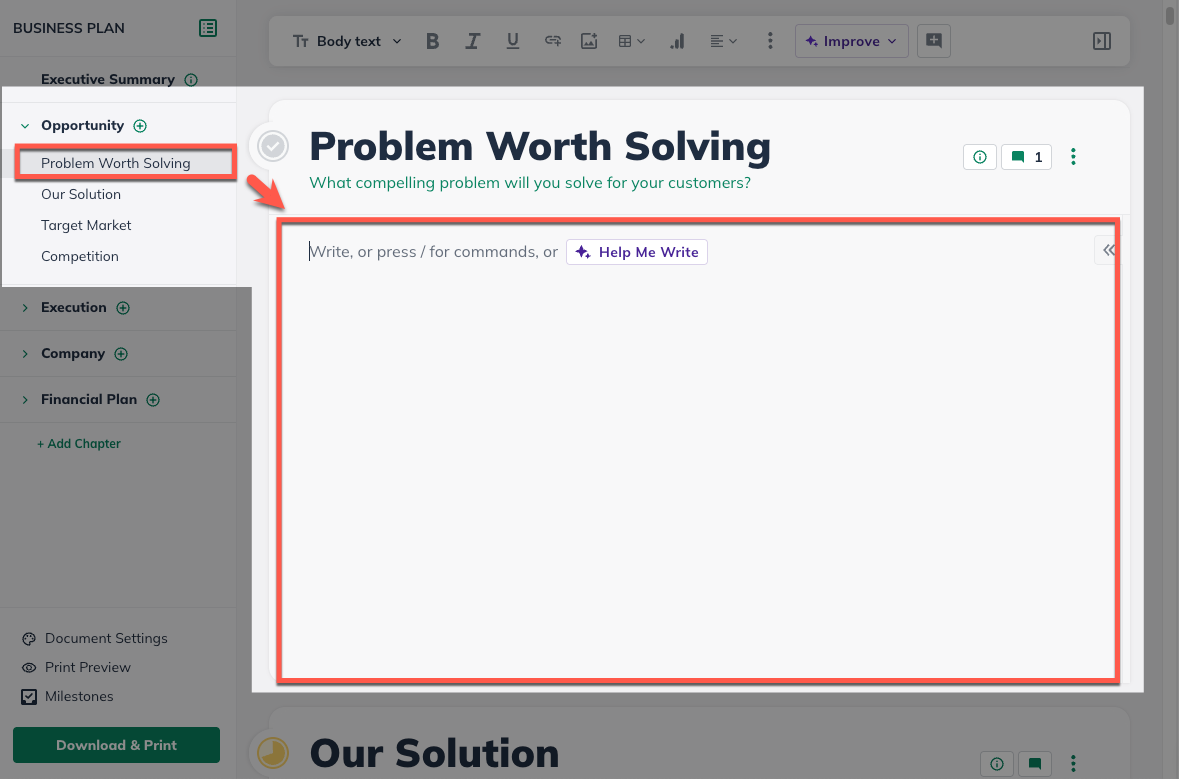This screenshot has width=1179, height=779.
Task: Click the outline view icon next to BUSINESS PLAN
Action: click(208, 29)
